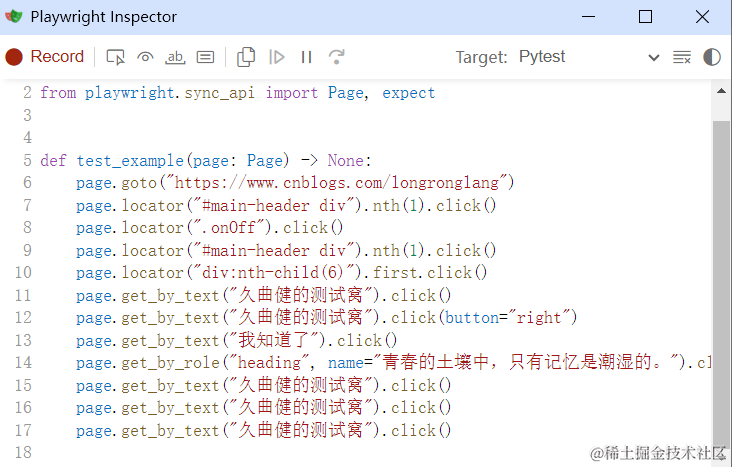
Task: Click the '我知道了' get_by_text line
Action: [237, 340]
